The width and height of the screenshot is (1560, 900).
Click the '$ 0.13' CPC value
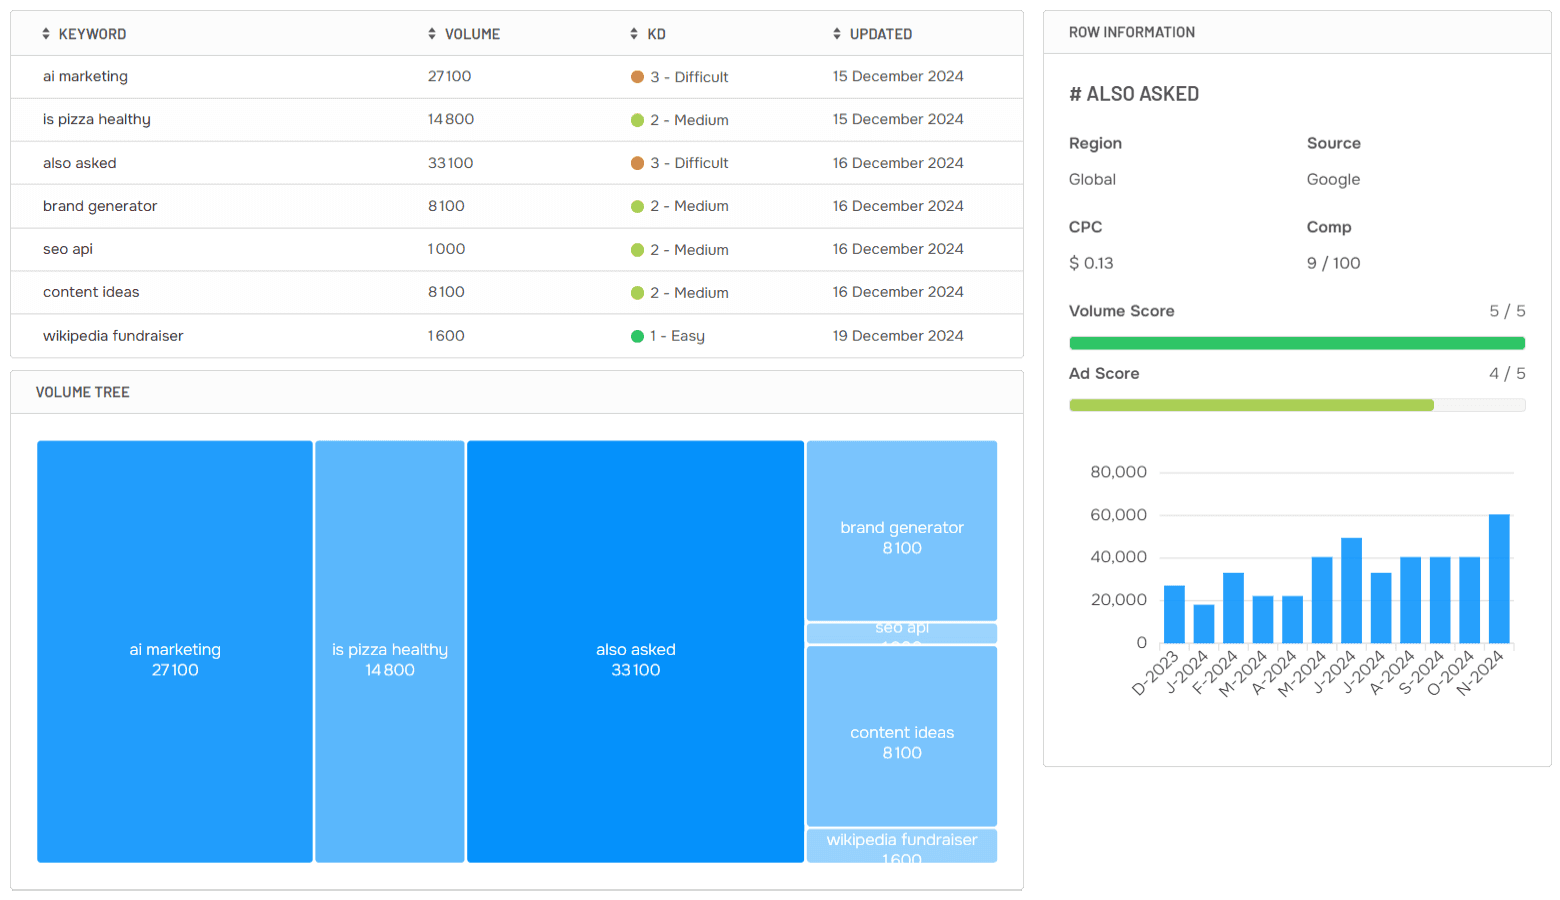pos(1091,263)
